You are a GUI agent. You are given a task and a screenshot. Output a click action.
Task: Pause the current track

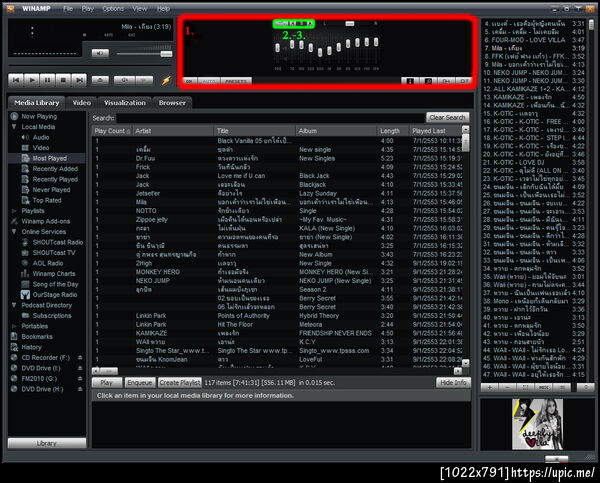[x=47, y=80]
